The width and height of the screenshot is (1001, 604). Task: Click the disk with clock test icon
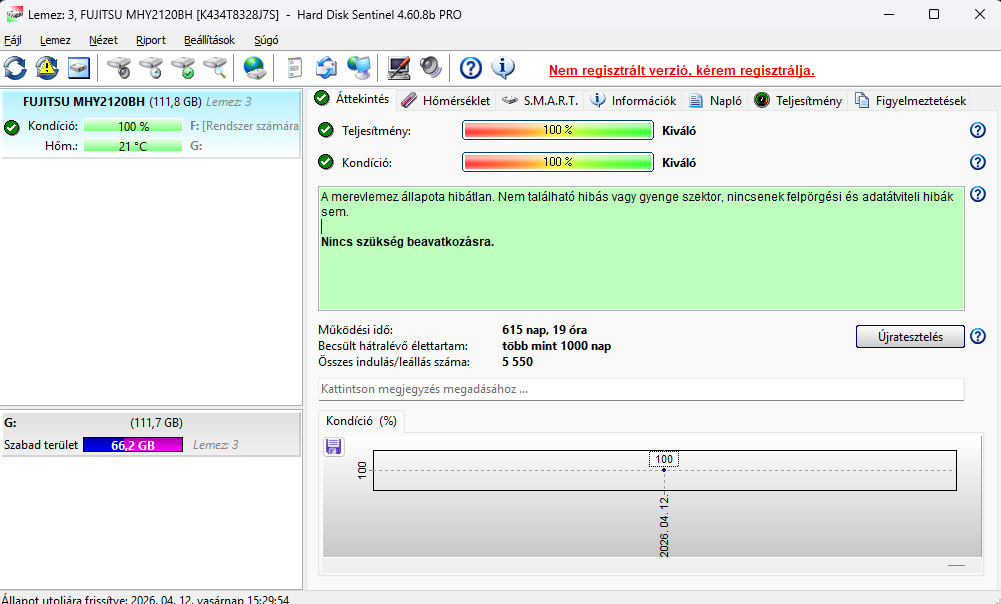(151, 68)
